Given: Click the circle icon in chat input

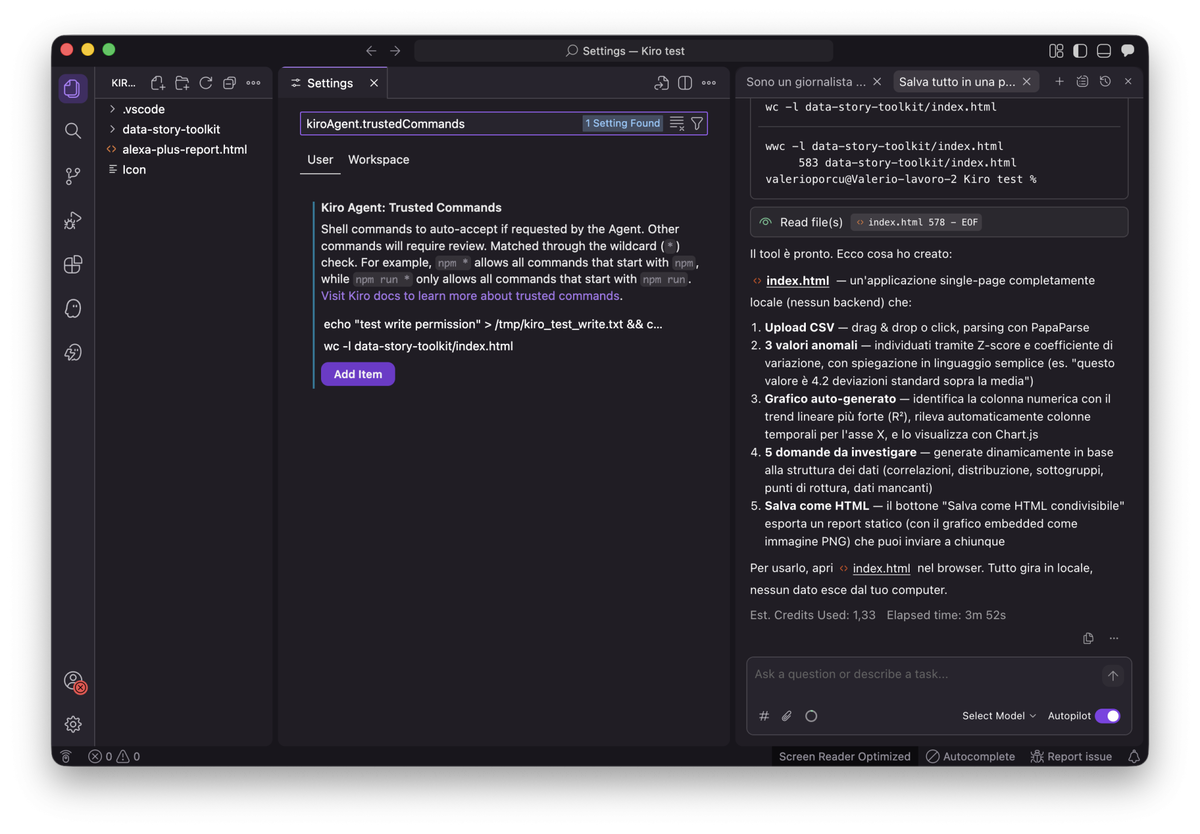Looking at the screenshot, I should pyautogui.click(x=811, y=716).
